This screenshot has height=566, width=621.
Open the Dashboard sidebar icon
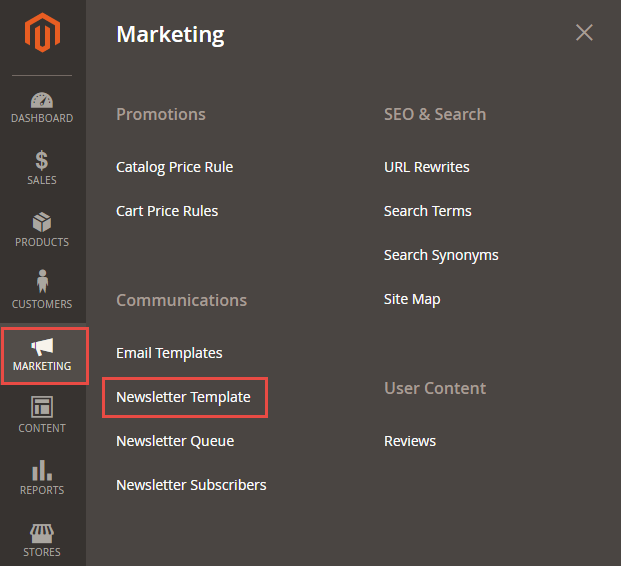(42, 101)
